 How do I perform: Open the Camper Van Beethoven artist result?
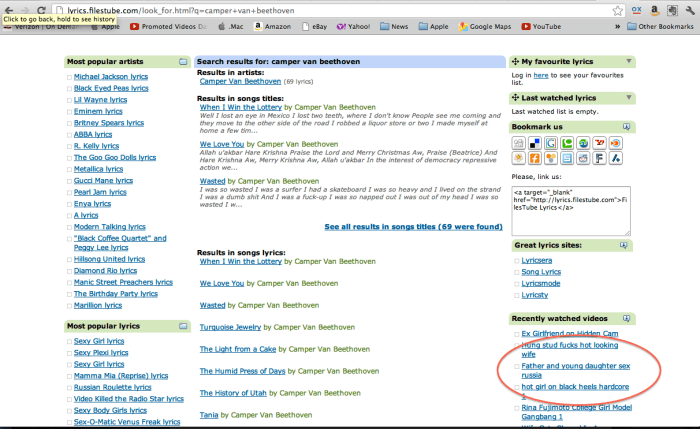click(x=240, y=81)
